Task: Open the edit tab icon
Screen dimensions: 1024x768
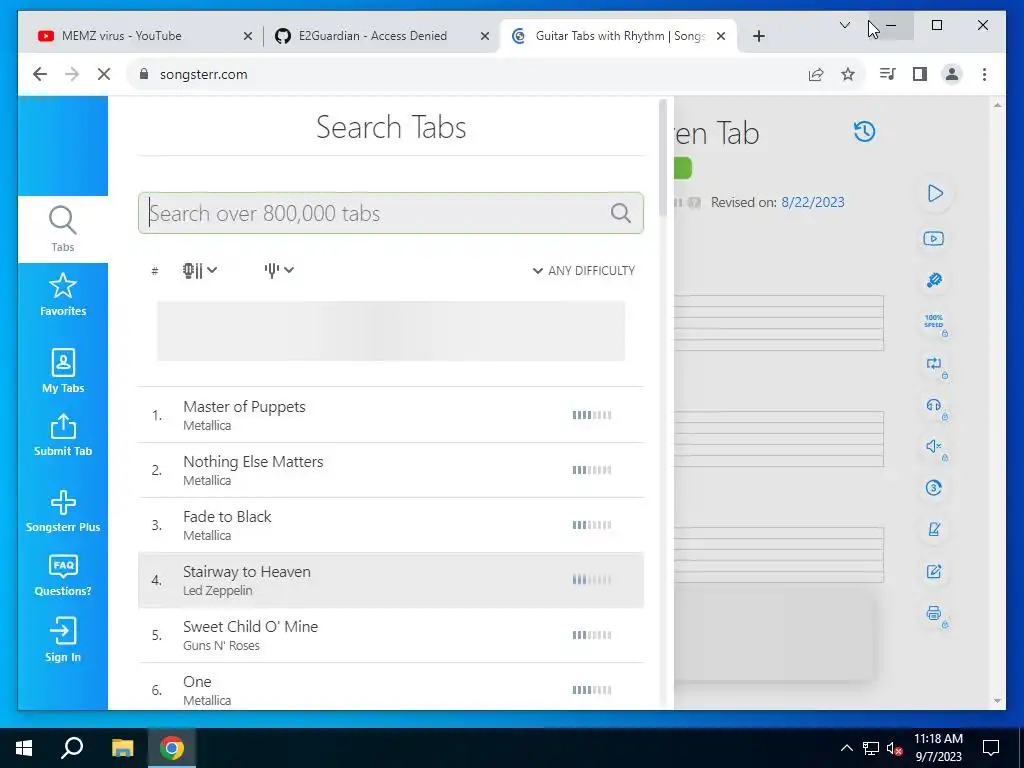Action: pos(934,571)
